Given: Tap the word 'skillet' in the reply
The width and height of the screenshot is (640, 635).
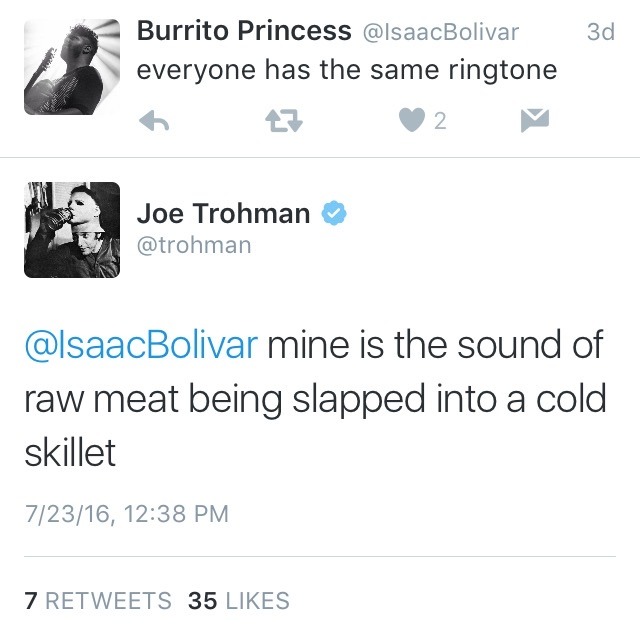Looking at the screenshot, I should 70,453.
